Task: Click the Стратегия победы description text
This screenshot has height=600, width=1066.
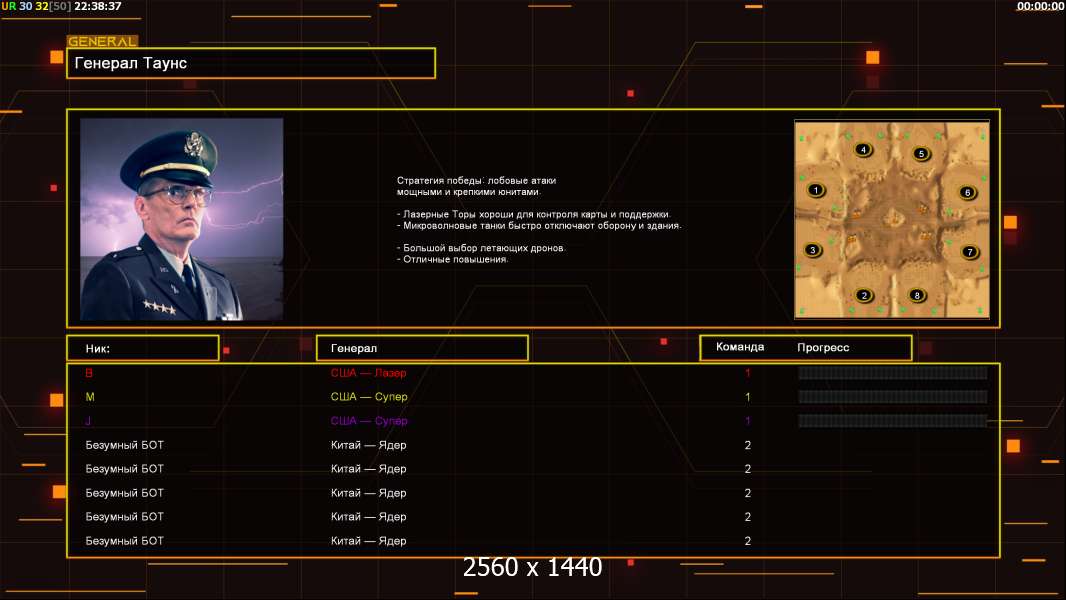Action: 477,186
